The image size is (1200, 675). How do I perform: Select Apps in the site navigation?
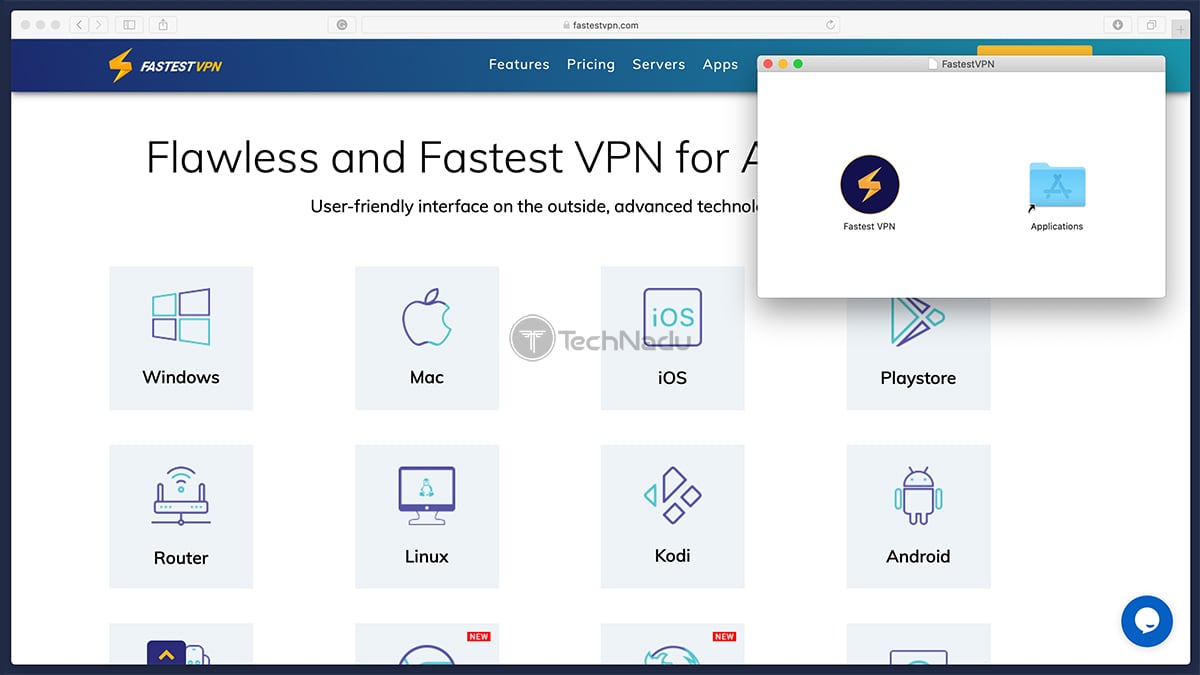(x=720, y=64)
